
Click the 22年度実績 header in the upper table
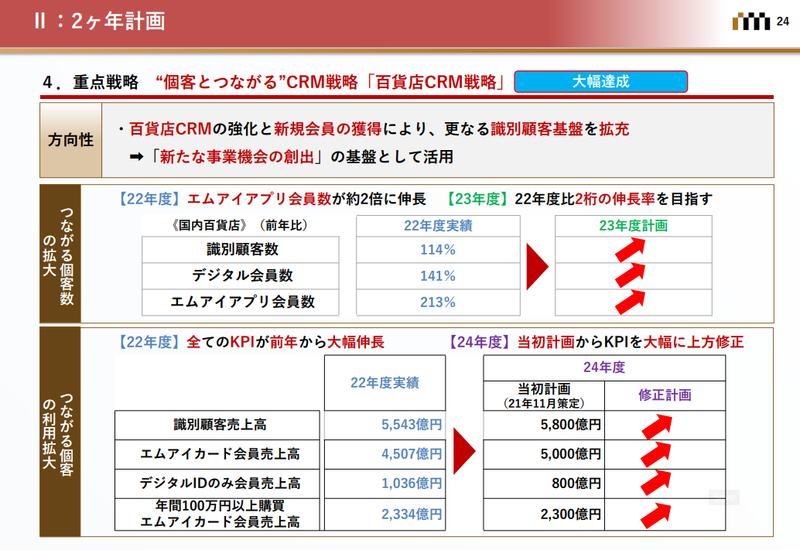coord(438,226)
